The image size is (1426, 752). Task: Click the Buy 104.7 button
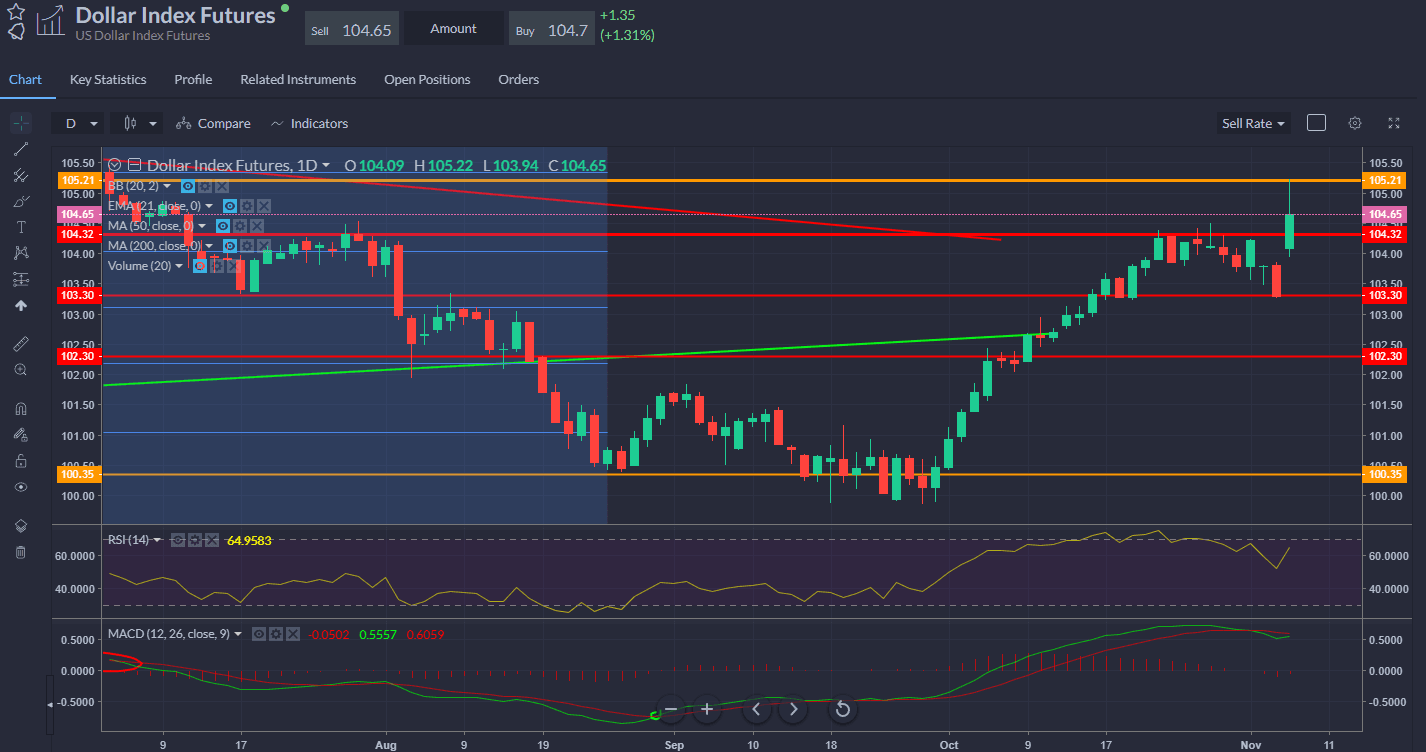pyautogui.click(x=551, y=29)
